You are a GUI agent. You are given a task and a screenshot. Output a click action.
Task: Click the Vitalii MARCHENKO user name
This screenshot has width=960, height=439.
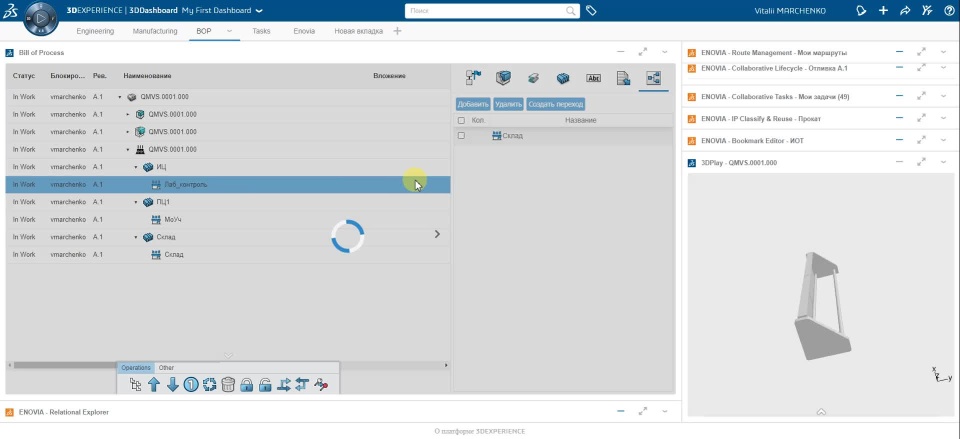[792, 11]
